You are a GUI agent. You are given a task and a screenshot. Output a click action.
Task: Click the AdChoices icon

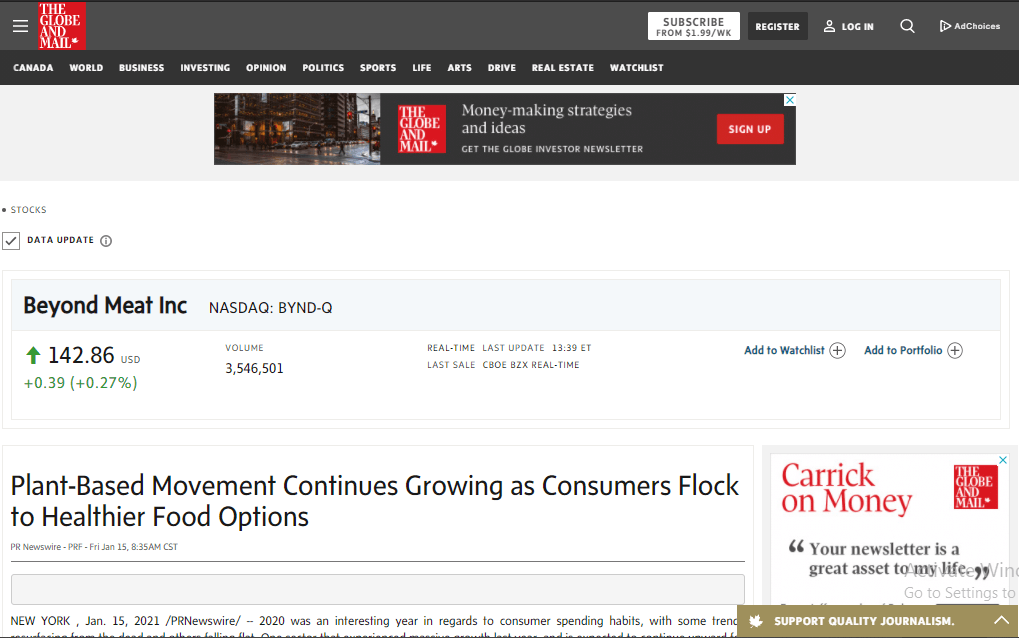[945, 26]
